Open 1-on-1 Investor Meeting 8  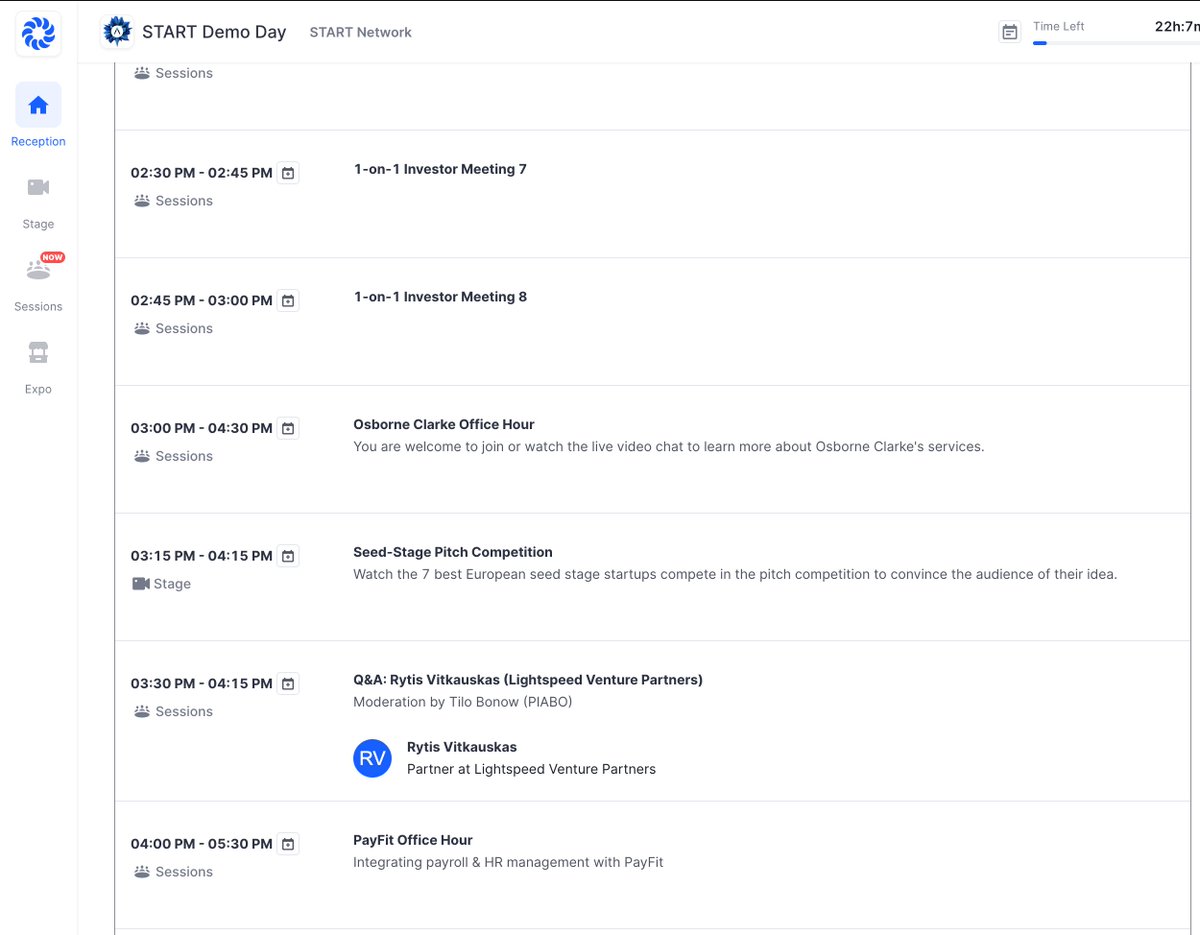click(440, 297)
